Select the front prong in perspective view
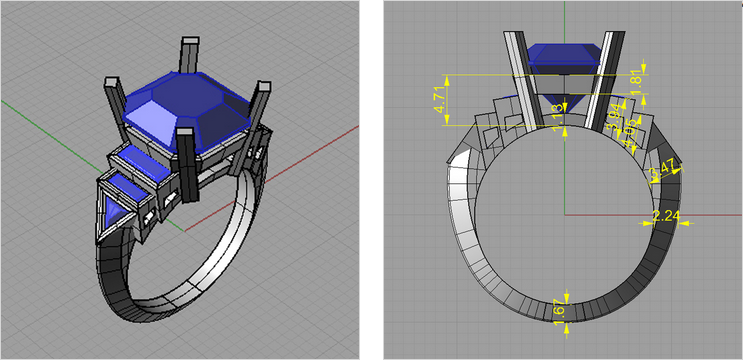Viewport: 743px width, 361px height. point(187,165)
